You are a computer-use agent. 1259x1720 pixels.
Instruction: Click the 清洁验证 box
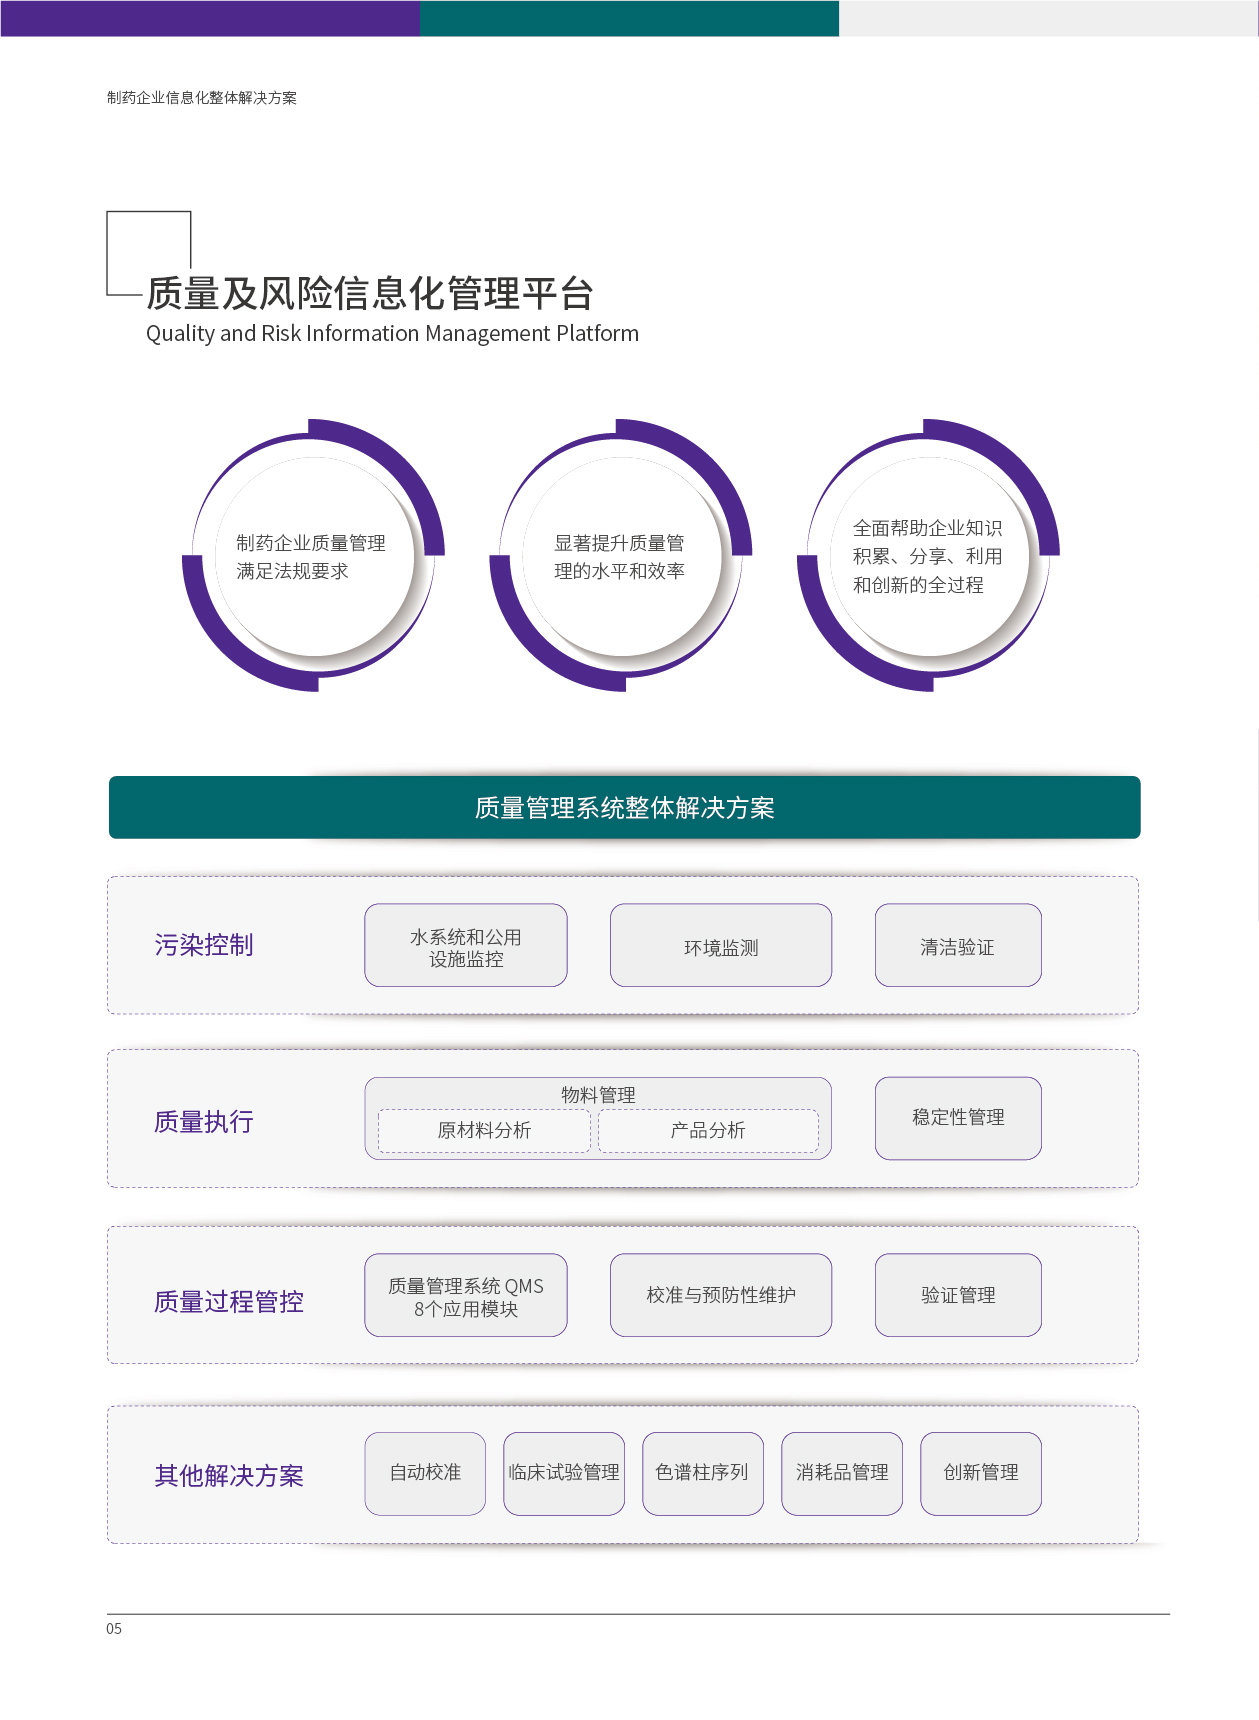957,946
